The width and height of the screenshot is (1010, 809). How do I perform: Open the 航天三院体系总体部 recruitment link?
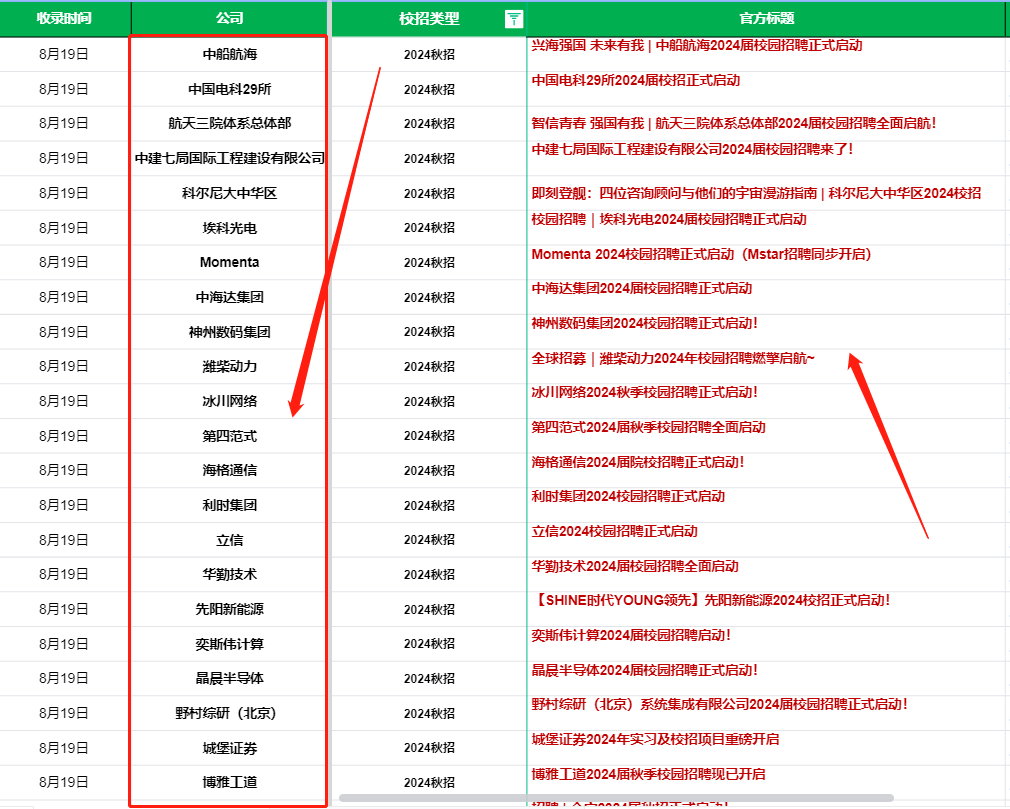click(734, 123)
